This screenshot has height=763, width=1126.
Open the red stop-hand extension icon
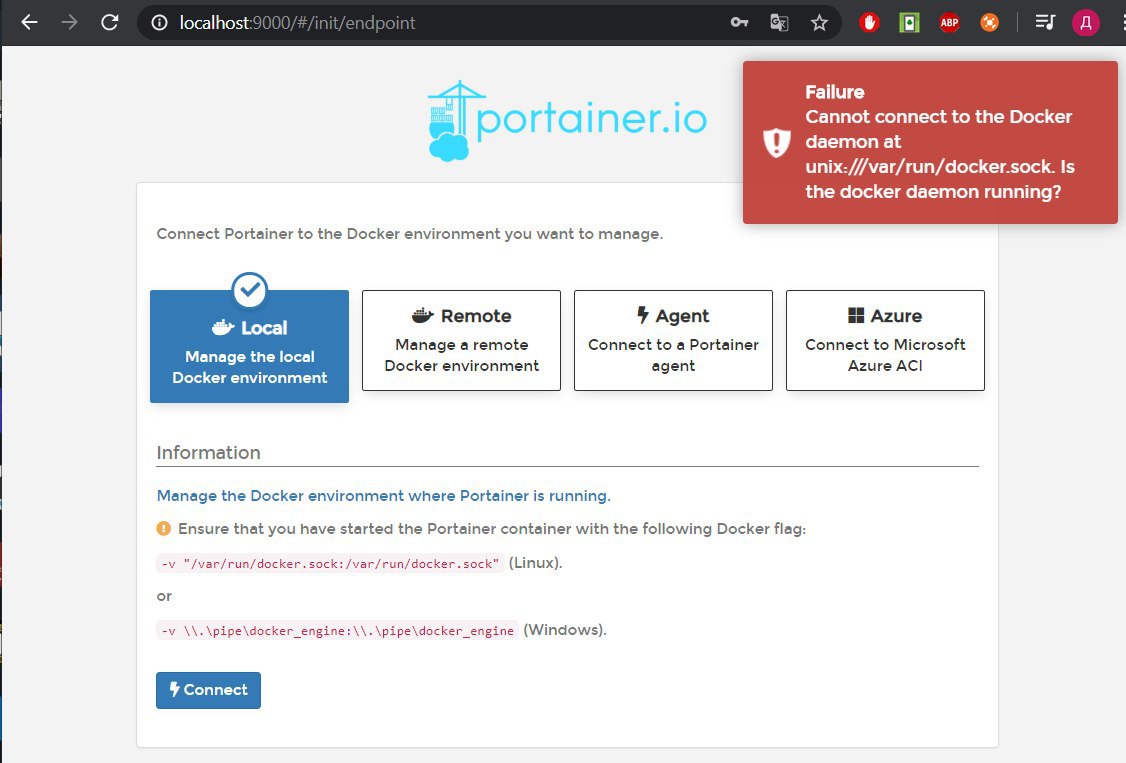[x=870, y=23]
